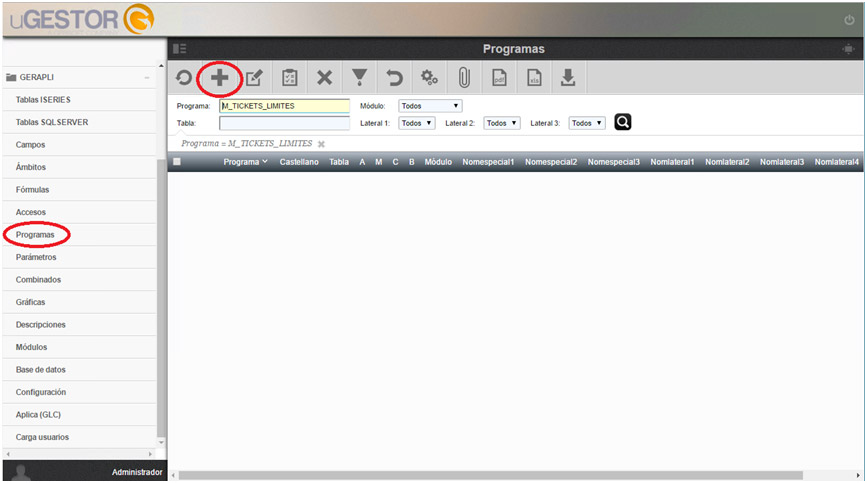The image size is (867, 483).
Task: Collapse the GERAPLI menu group
Action: [x=147, y=77]
